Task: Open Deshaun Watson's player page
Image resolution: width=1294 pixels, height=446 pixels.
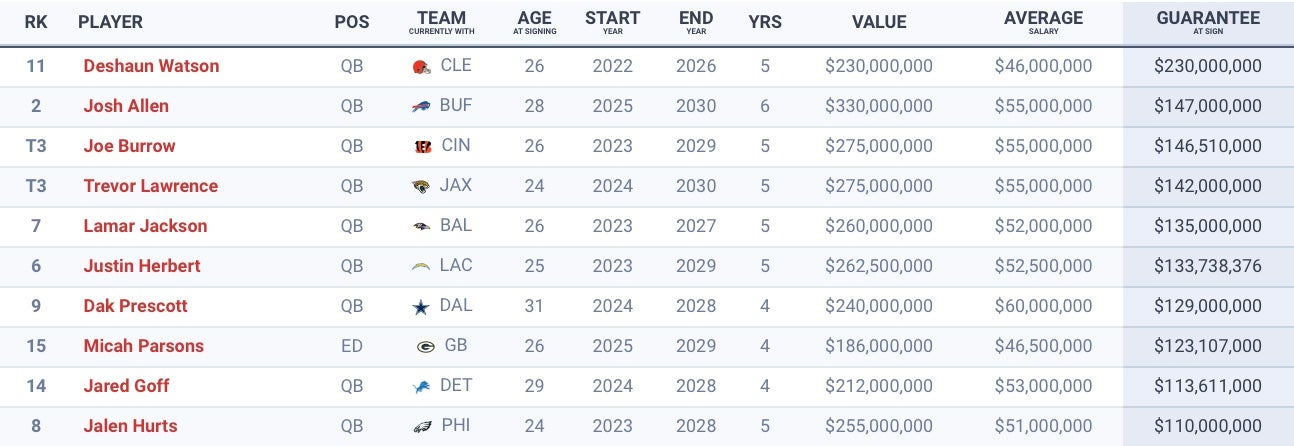Action: (x=151, y=66)
